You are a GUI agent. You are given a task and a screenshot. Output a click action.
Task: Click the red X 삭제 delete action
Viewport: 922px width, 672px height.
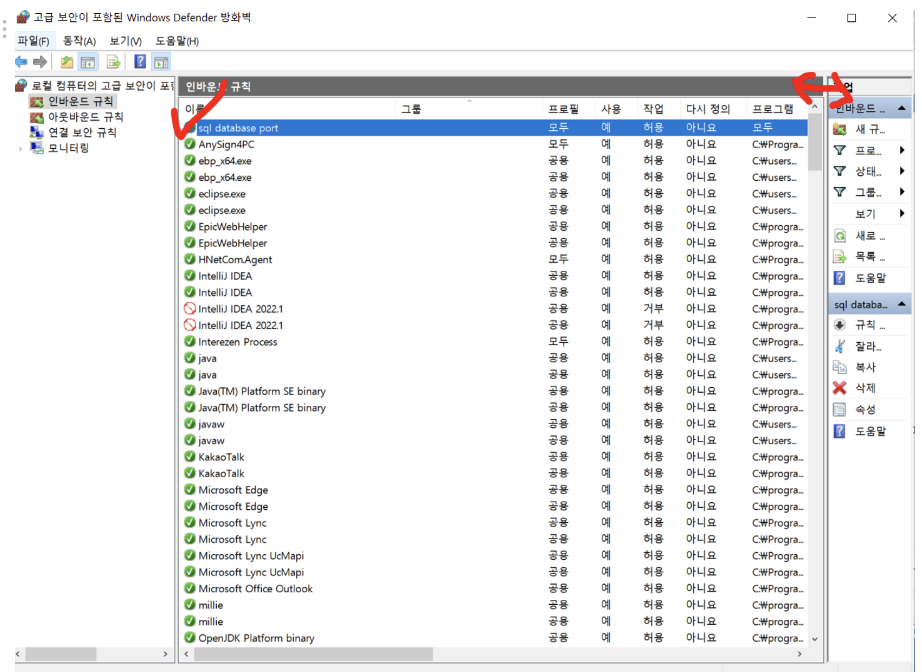click(868, 387)
